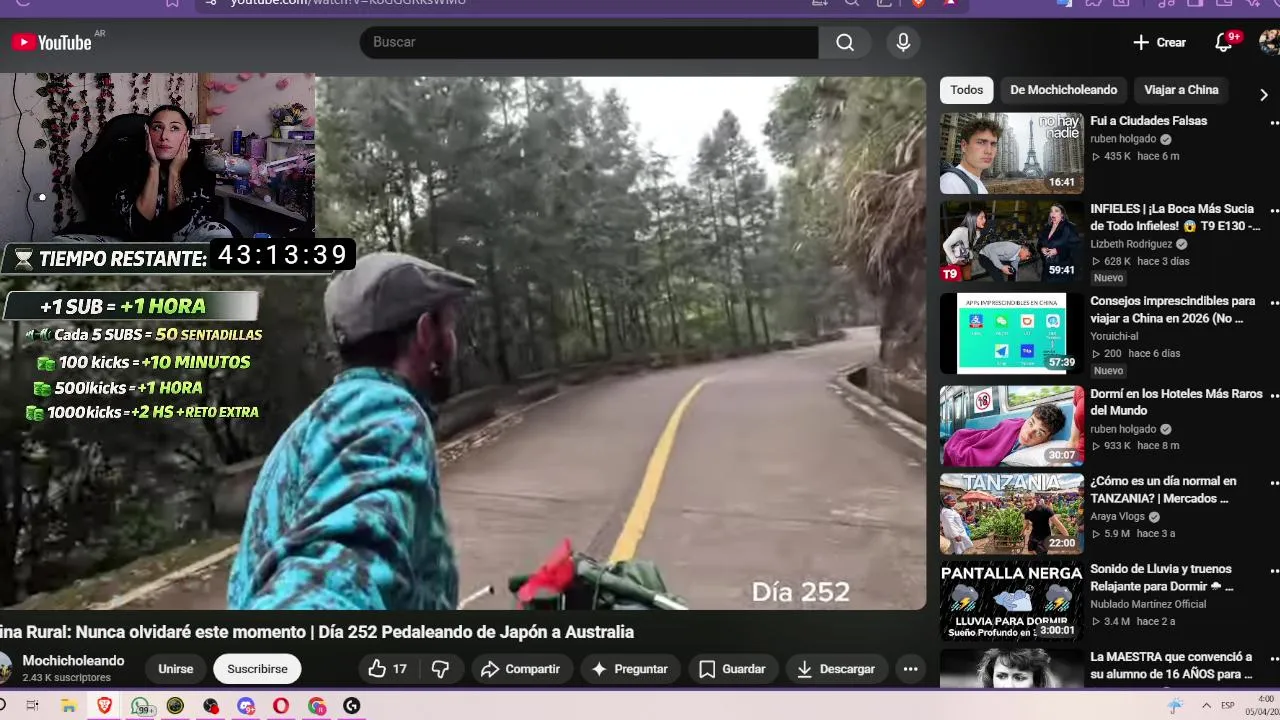Screen dimensions: 1280x720
Task: Open the three-dot more actions menu
Action: point(910,669)
